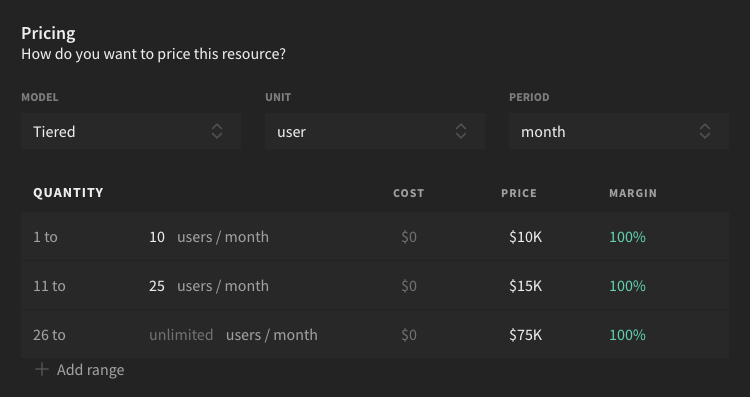The image size is (750, 397).
Task: Click the PRICE column header
Action: pyautogui.click(x=519, y=193)
